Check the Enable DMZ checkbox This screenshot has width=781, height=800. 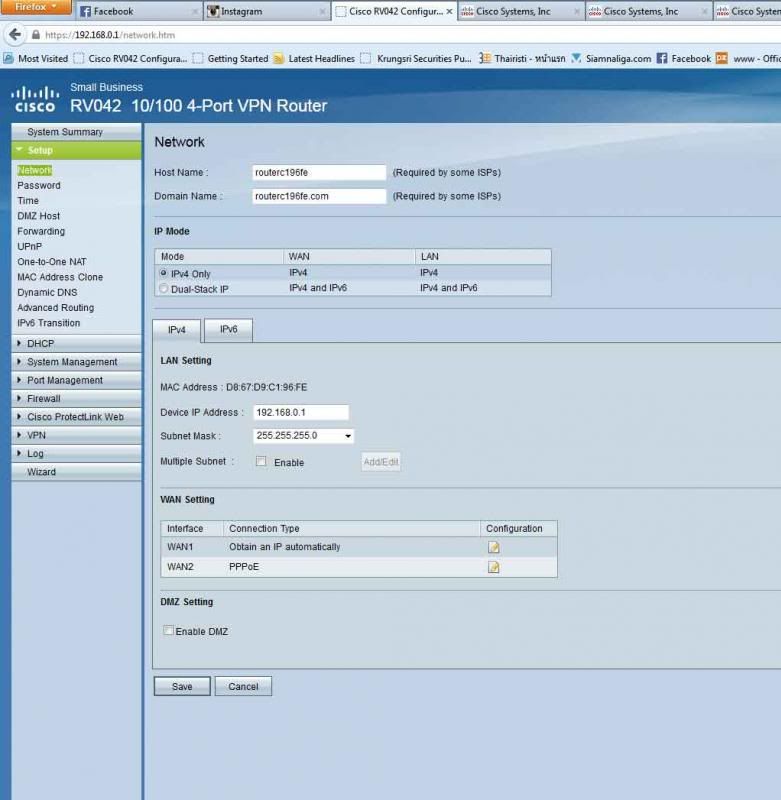point(168,631)
